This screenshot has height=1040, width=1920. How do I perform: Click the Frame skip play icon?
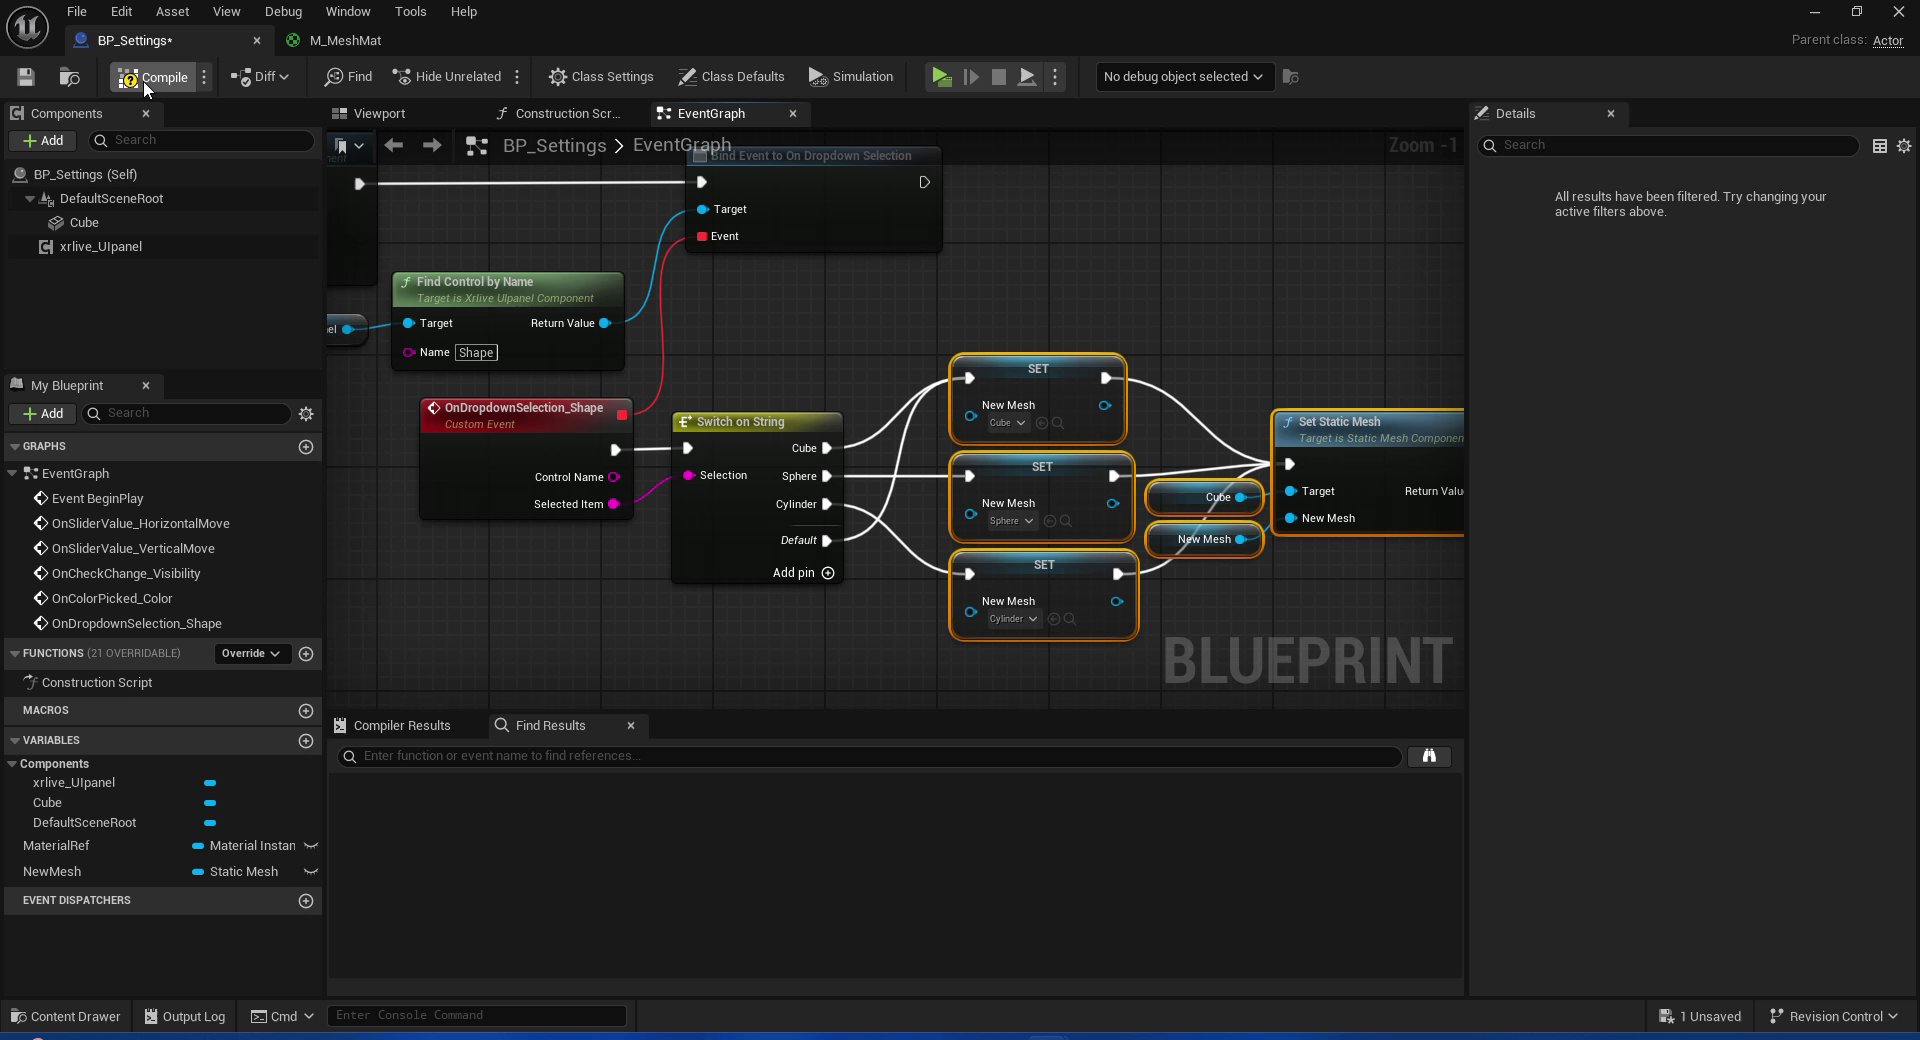tap(970, 77)
